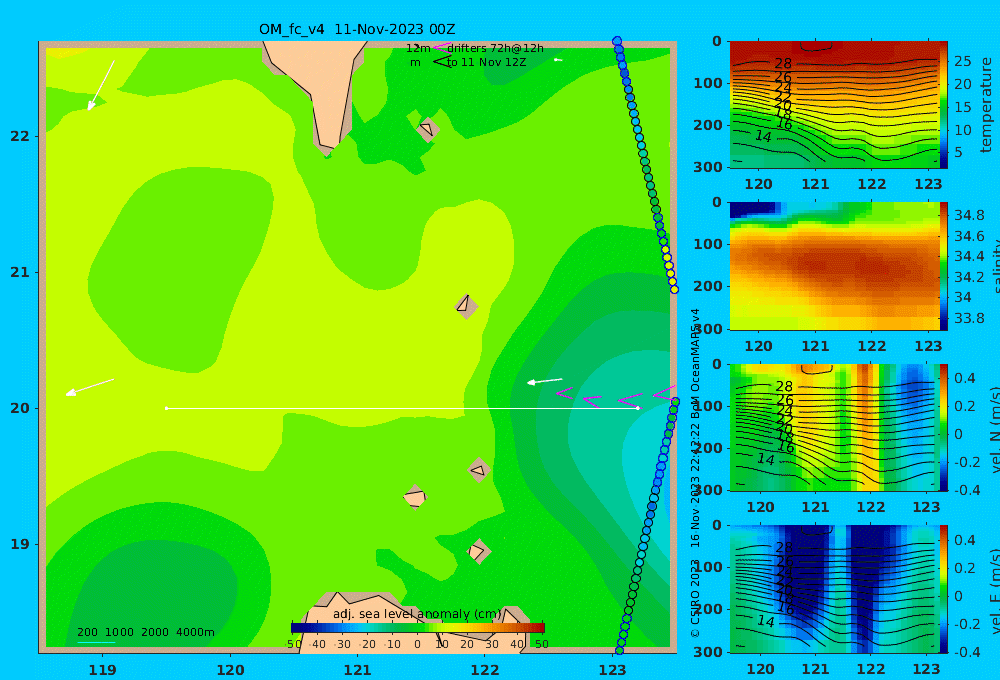The image size is (1000, 680).
Task: Click longitude label 123 under the main map
Action: pos(613,670)
